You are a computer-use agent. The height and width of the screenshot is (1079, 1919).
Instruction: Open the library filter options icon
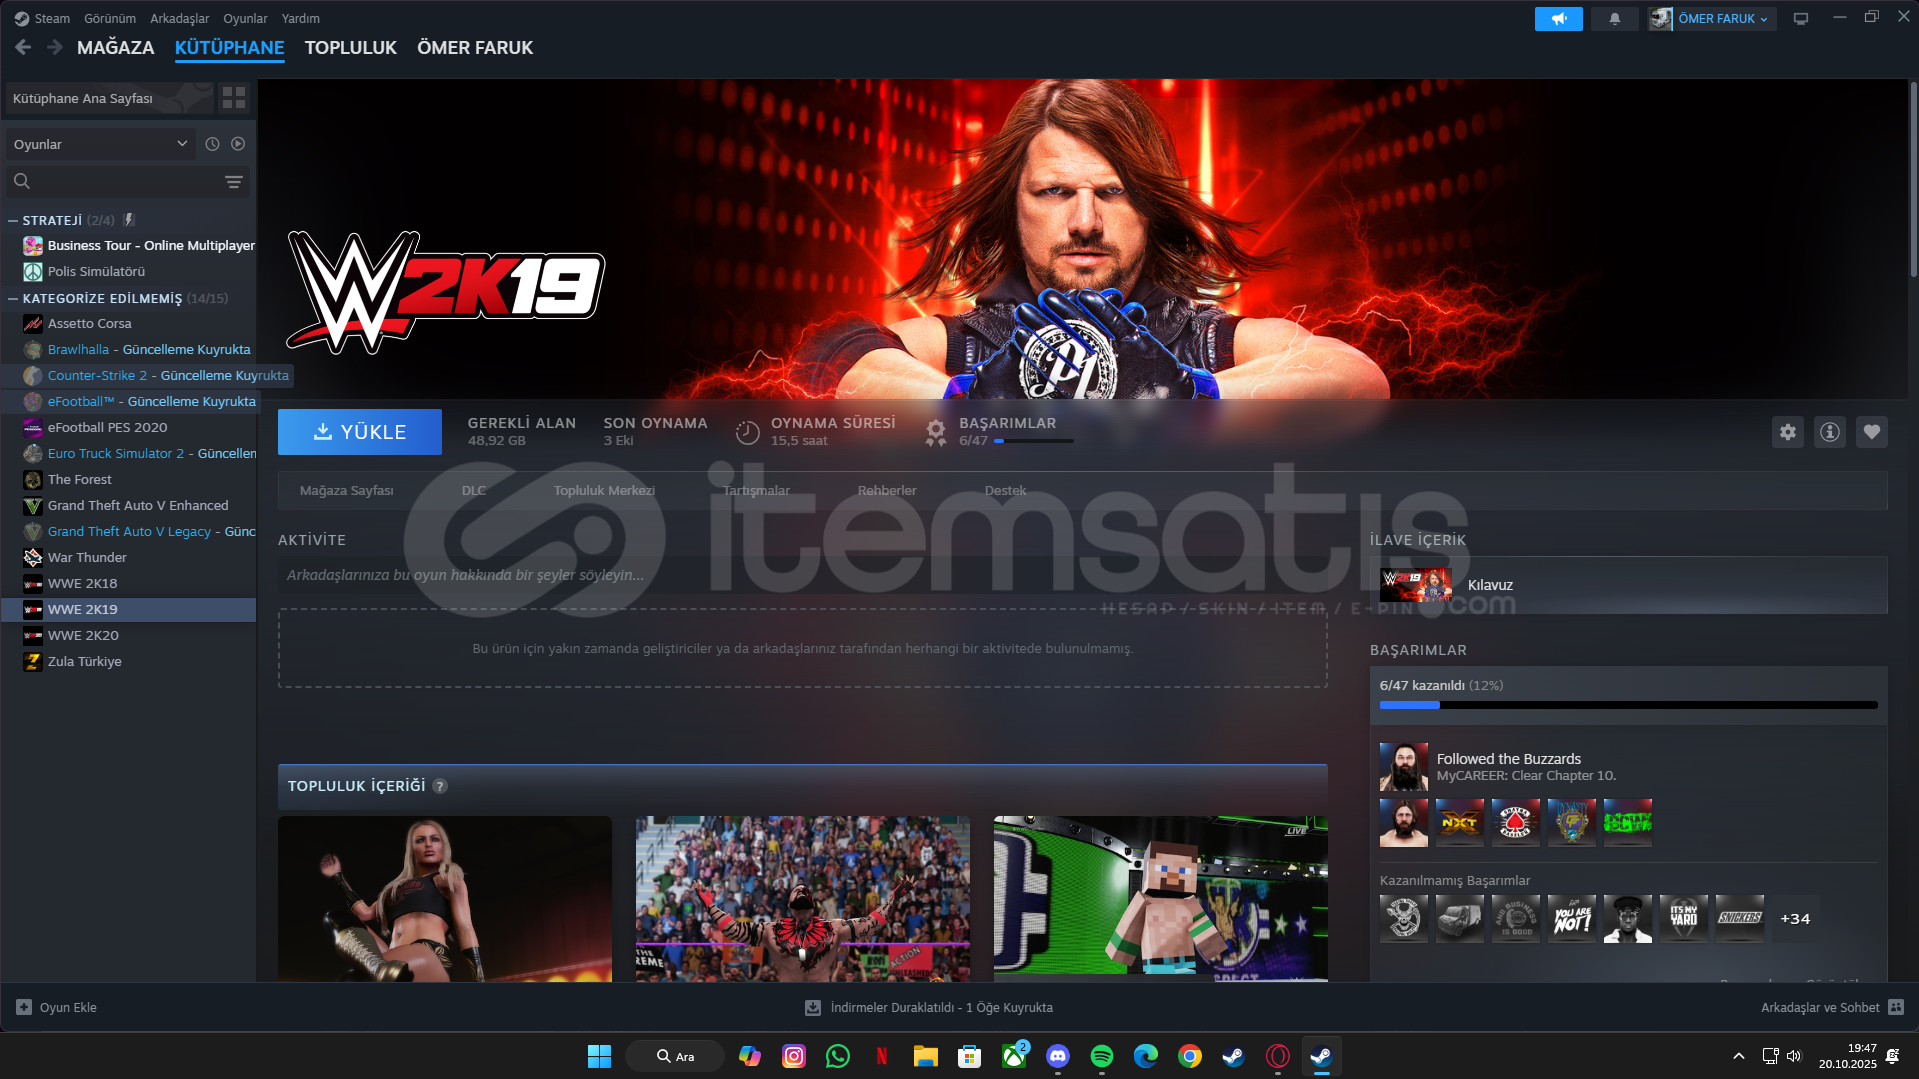pyautogui.click(x=233, y=182)
